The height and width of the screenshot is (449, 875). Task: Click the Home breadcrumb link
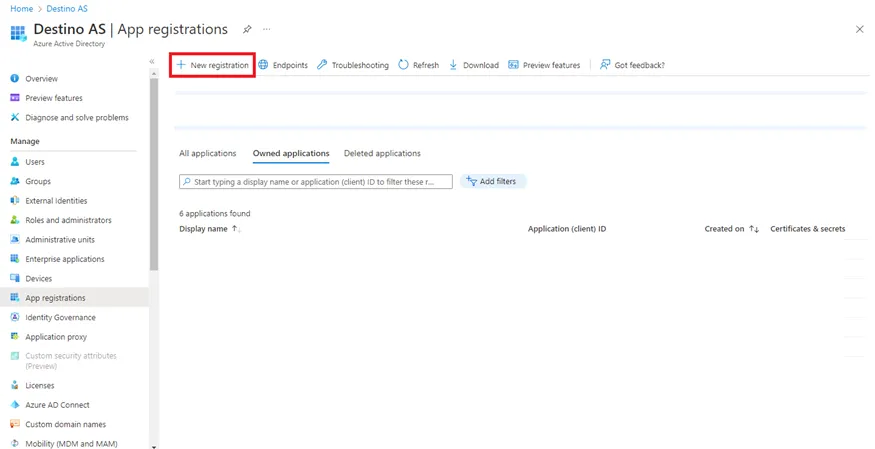21,9
